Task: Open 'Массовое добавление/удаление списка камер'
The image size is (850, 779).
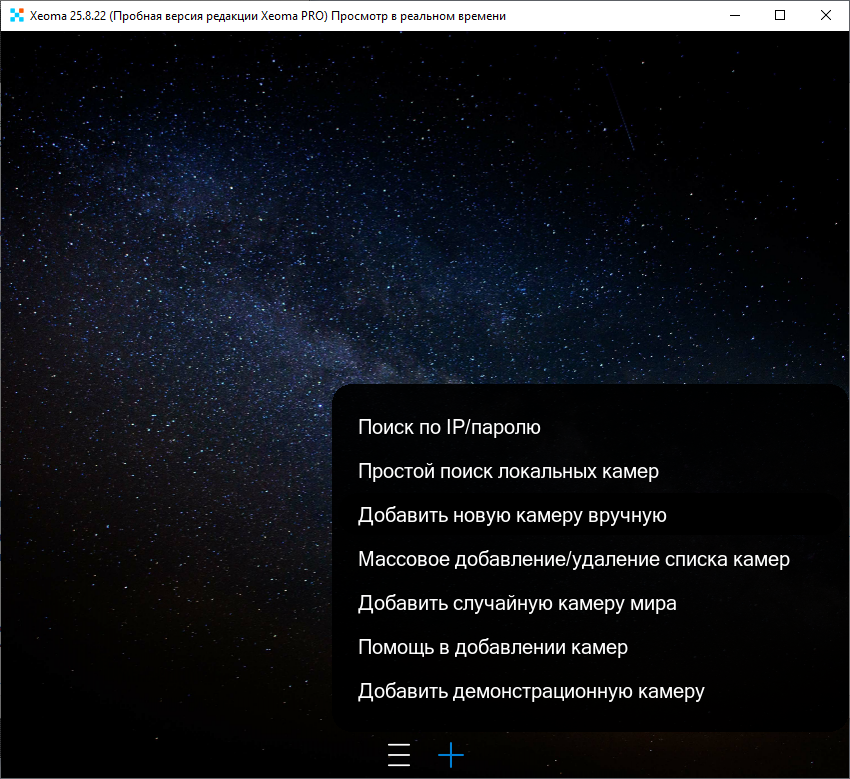Action: pyautogui.click(x=573, y=559)
